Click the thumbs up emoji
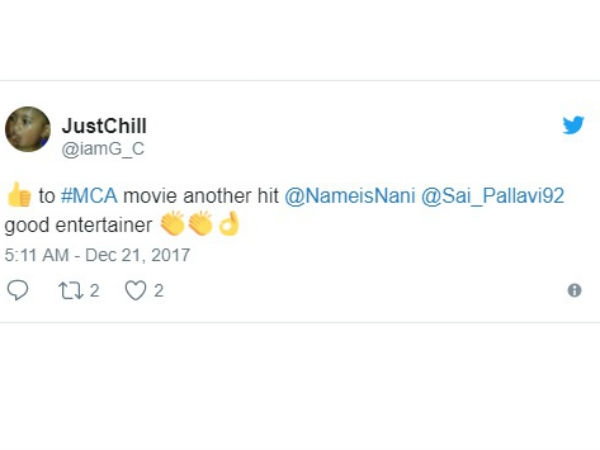The height and width of the screenshot is (450, 600). click(x=18, y=196)
